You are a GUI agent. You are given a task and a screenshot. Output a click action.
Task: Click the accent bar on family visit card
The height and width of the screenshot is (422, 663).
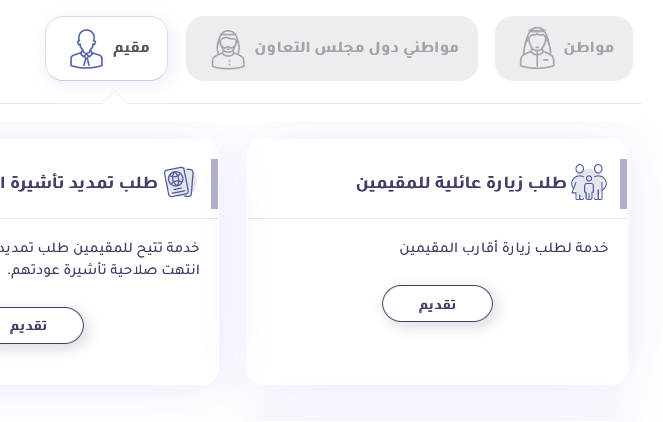[x=623, y=183]
